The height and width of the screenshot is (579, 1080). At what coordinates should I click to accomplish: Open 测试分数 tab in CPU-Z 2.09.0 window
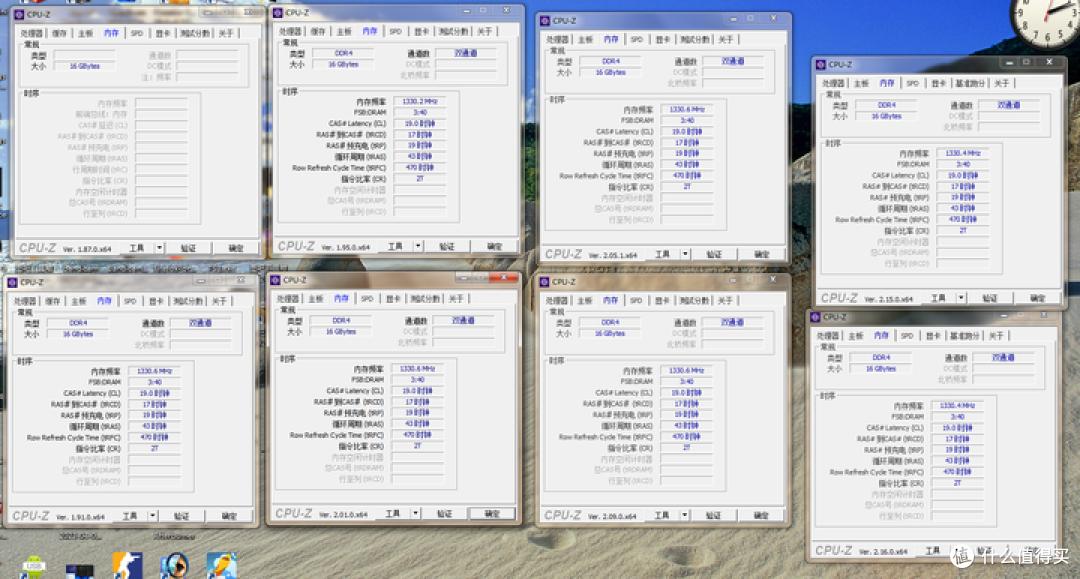[x=694, y=301]
